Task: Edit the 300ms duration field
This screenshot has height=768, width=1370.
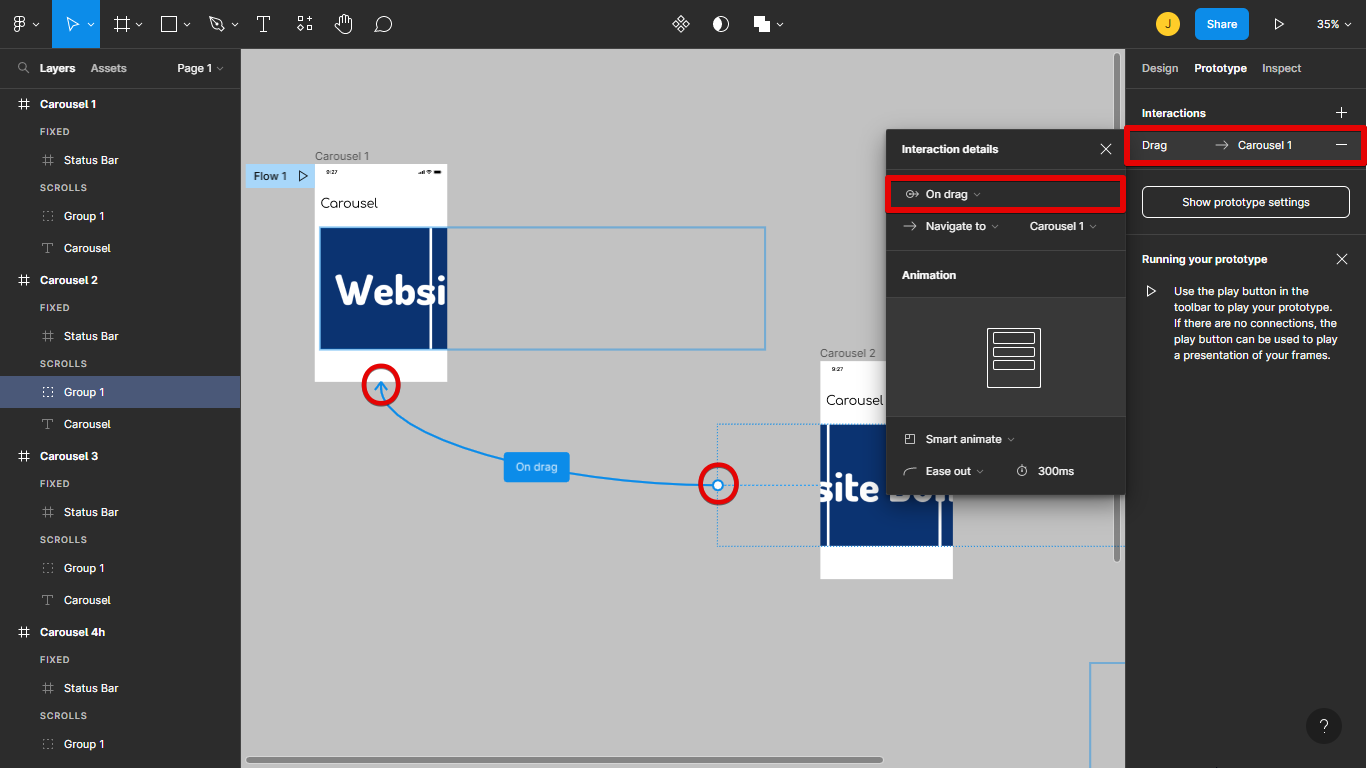Action: [1055, 471]
